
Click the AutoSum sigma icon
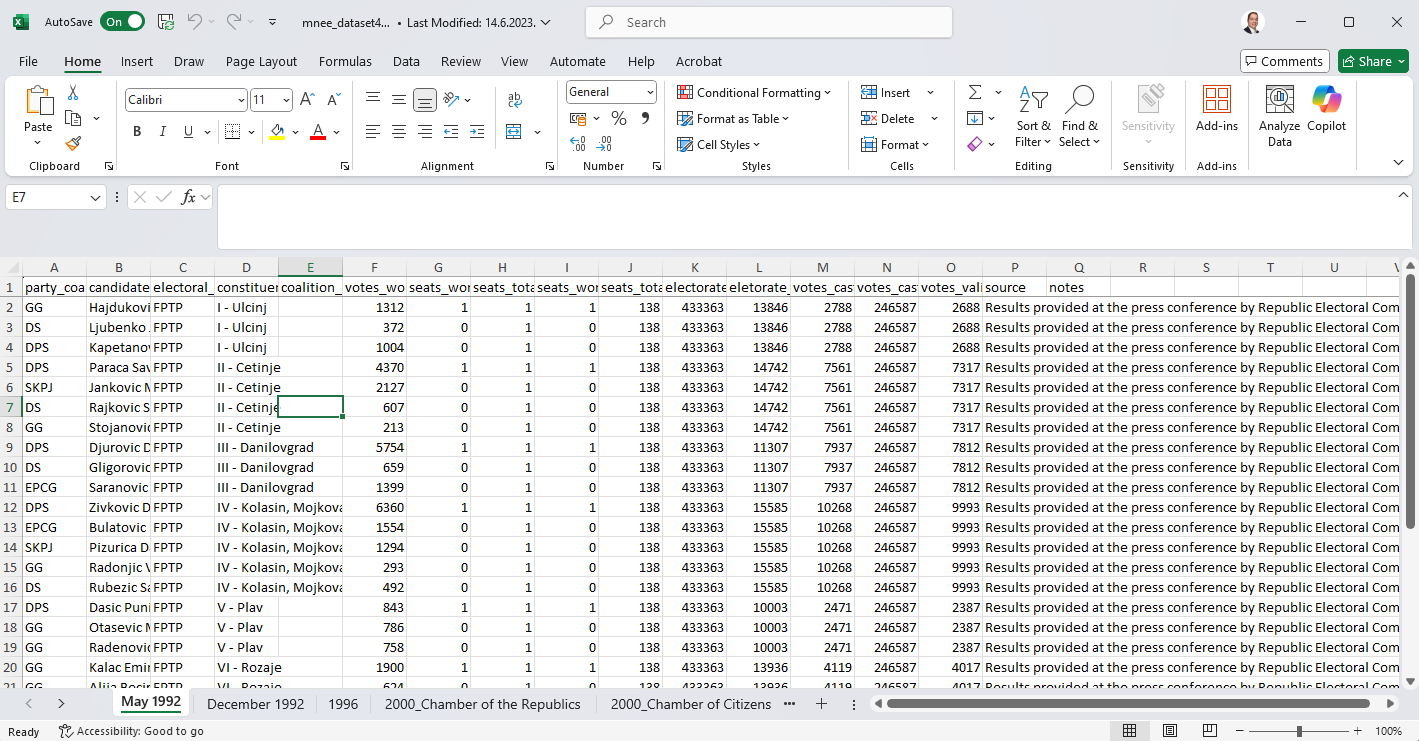975,93
